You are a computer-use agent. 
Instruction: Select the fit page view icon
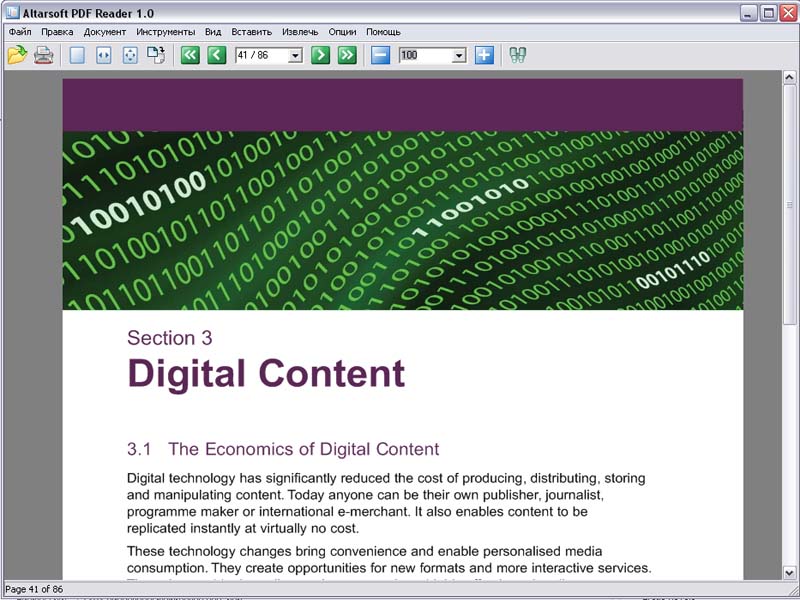130,55
